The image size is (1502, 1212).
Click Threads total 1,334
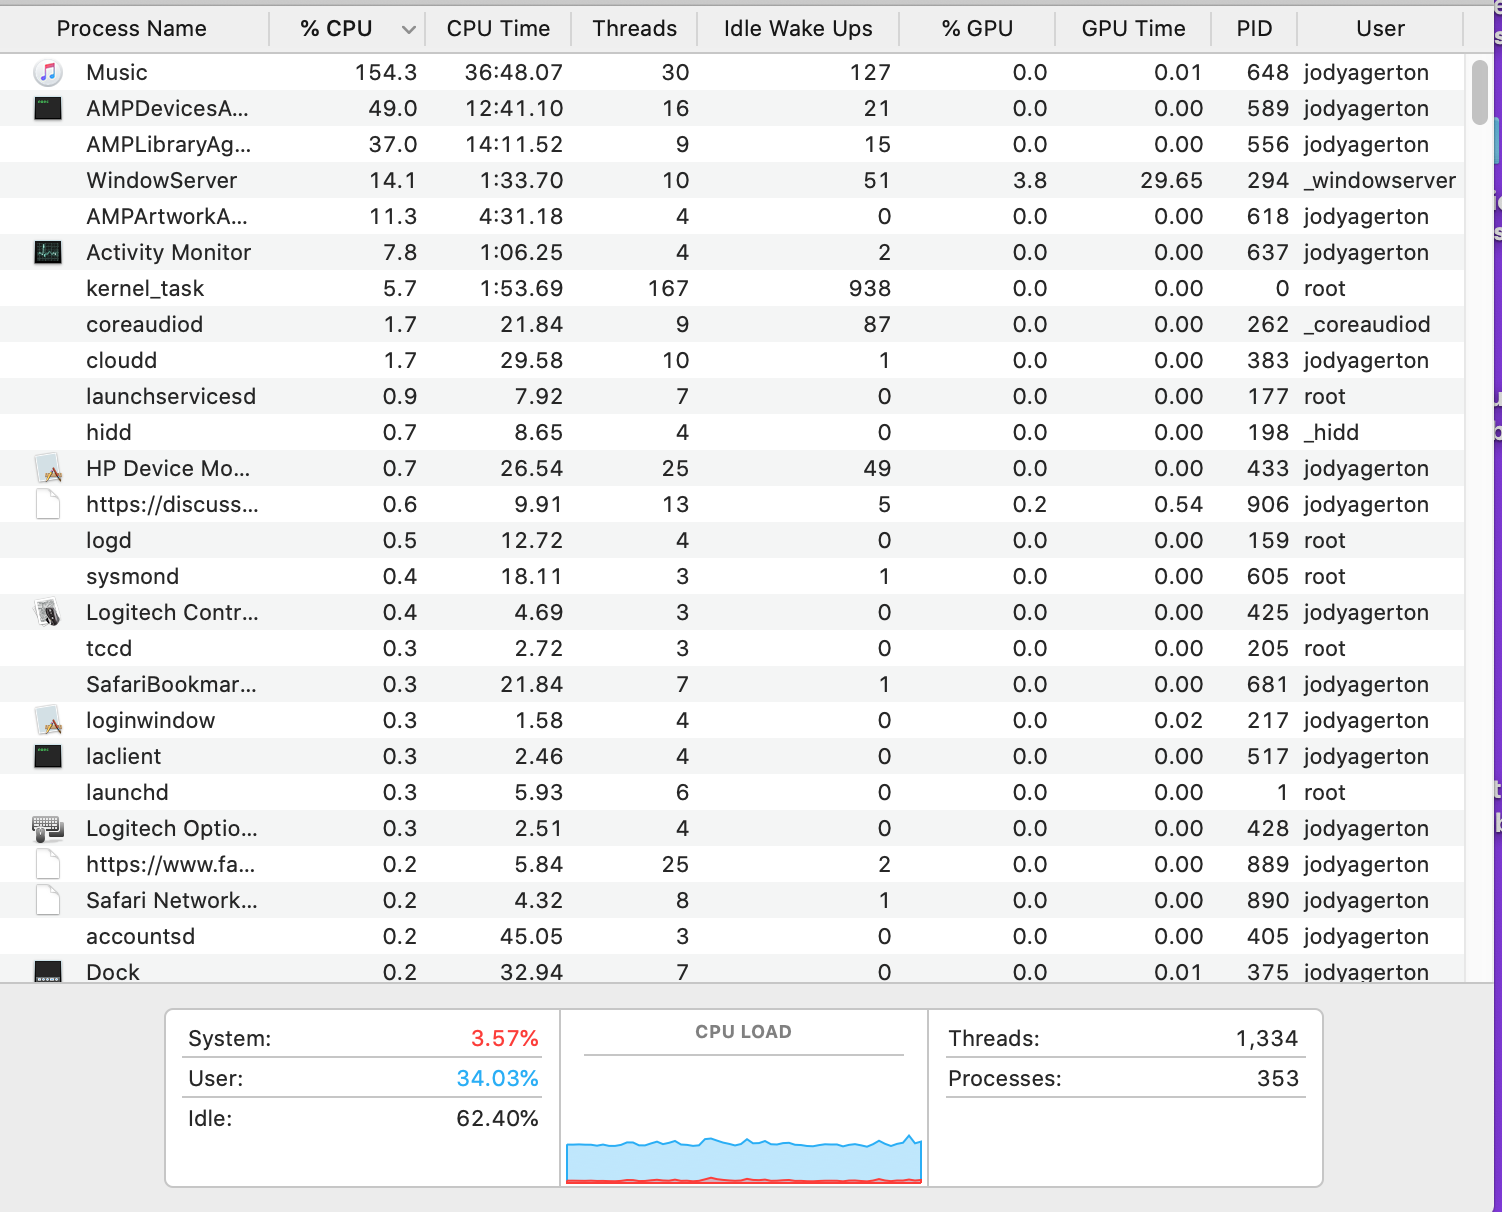click(x=1267, y=1038)
